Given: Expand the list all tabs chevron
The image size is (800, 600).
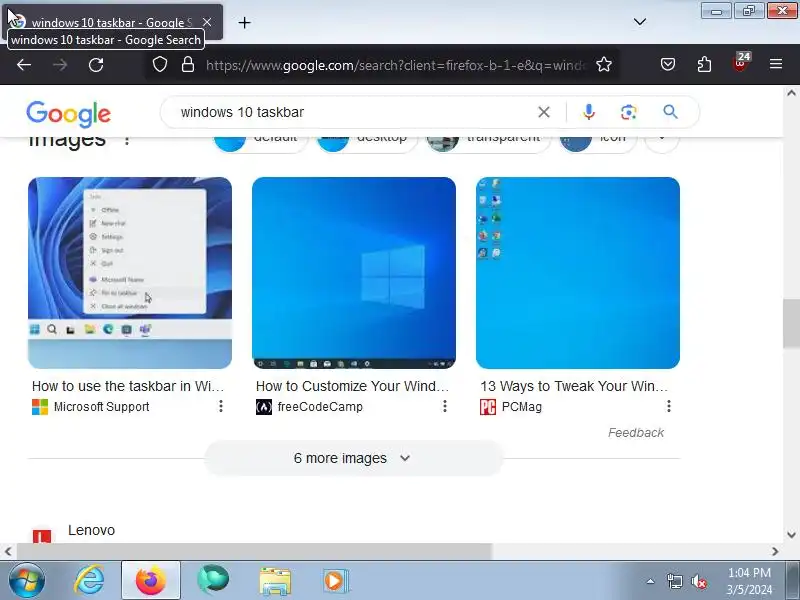Looking at the screenshot, I should pos(640,22).
